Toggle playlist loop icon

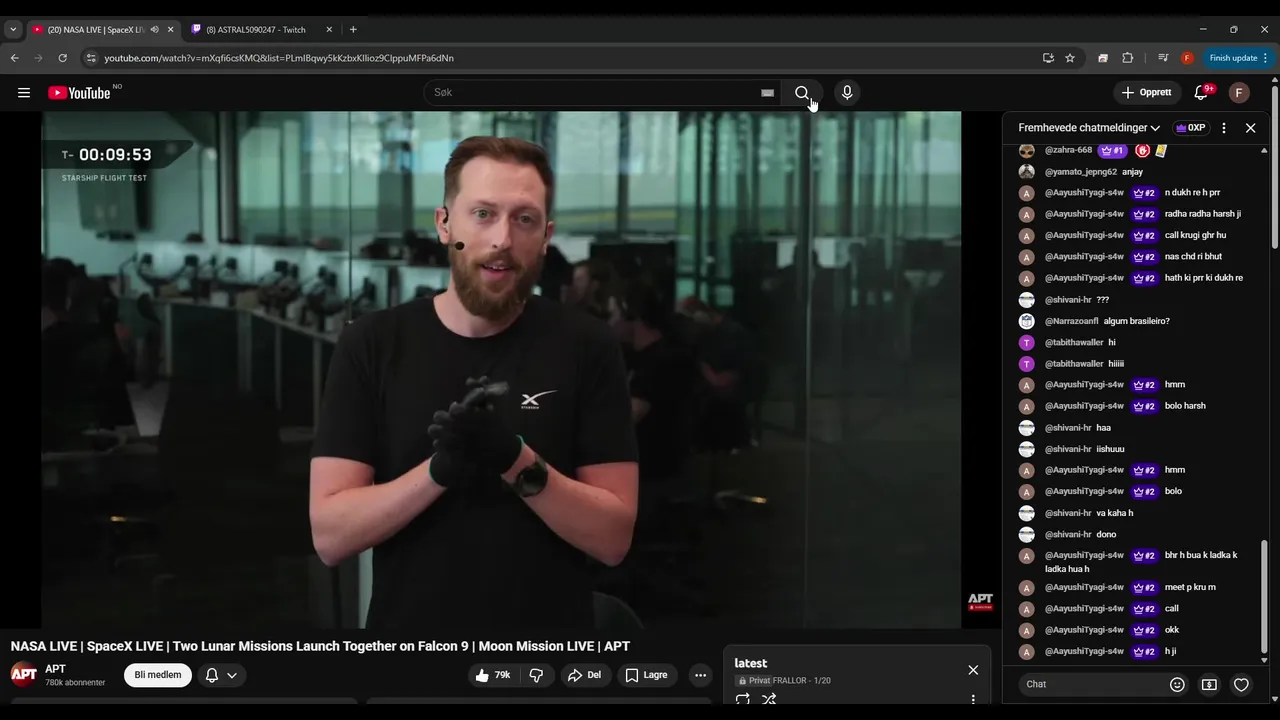(x=742, y=700)
